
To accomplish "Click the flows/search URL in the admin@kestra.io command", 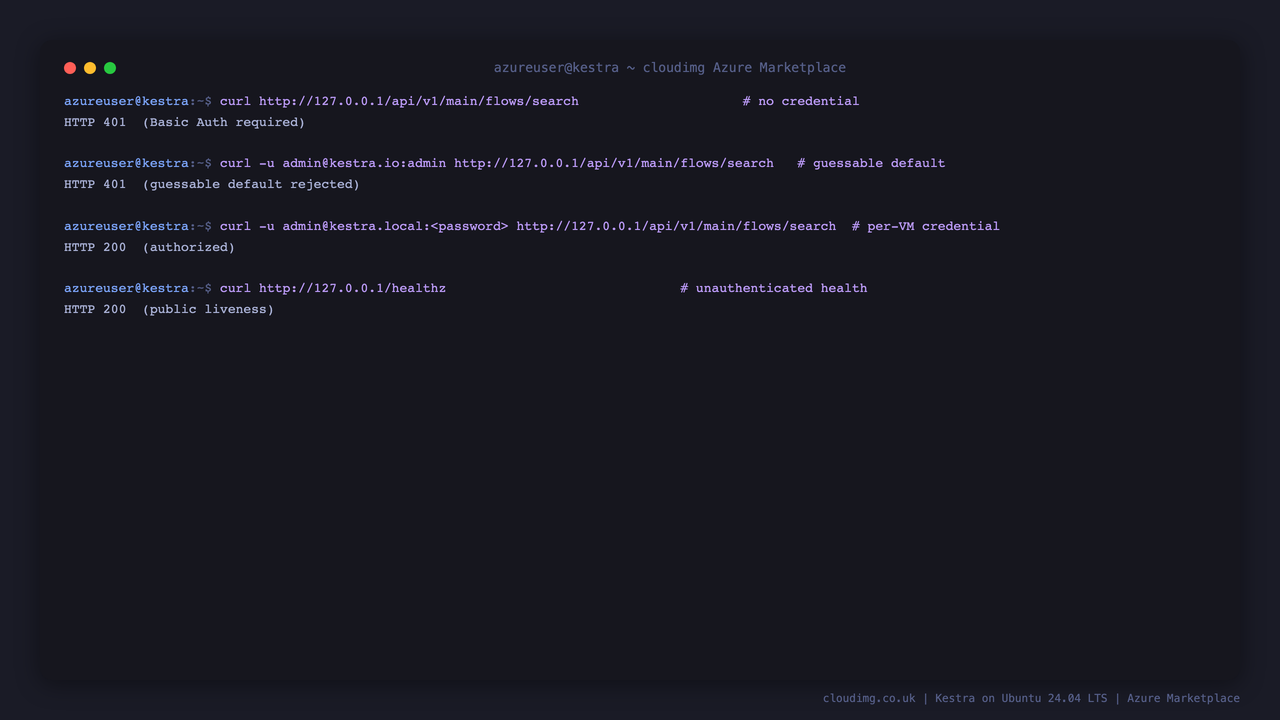I will 614,163.
